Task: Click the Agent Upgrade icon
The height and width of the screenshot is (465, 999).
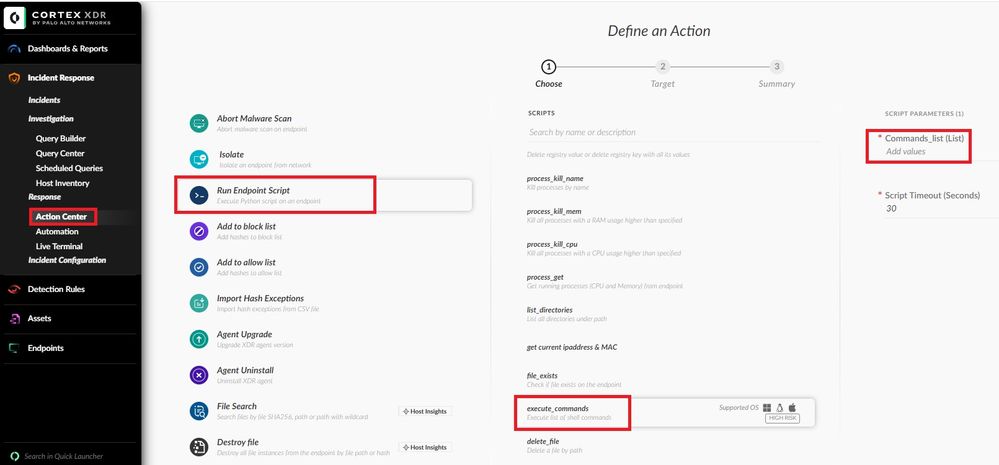Action: (198, 339)
